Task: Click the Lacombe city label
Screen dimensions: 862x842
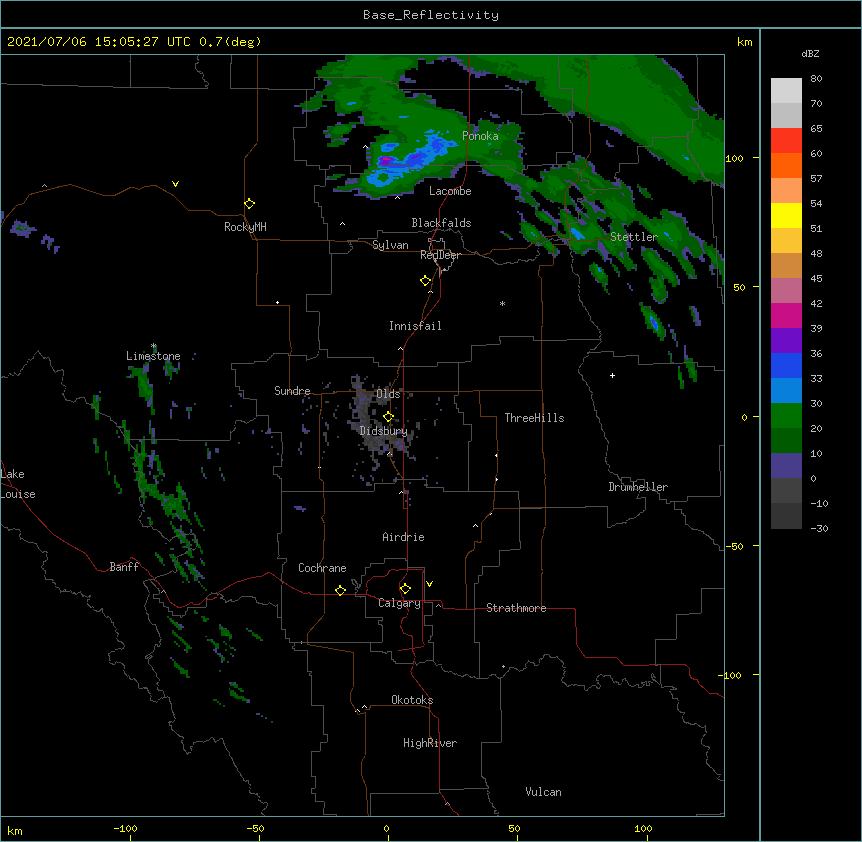Action: (x=450, y=191)
